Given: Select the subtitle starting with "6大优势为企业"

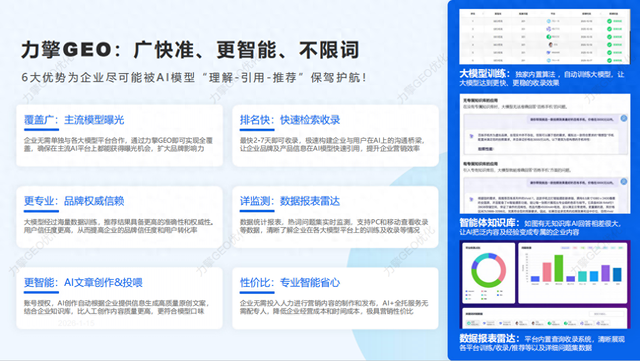Looking at the screenshot, I should coord(194,77).
